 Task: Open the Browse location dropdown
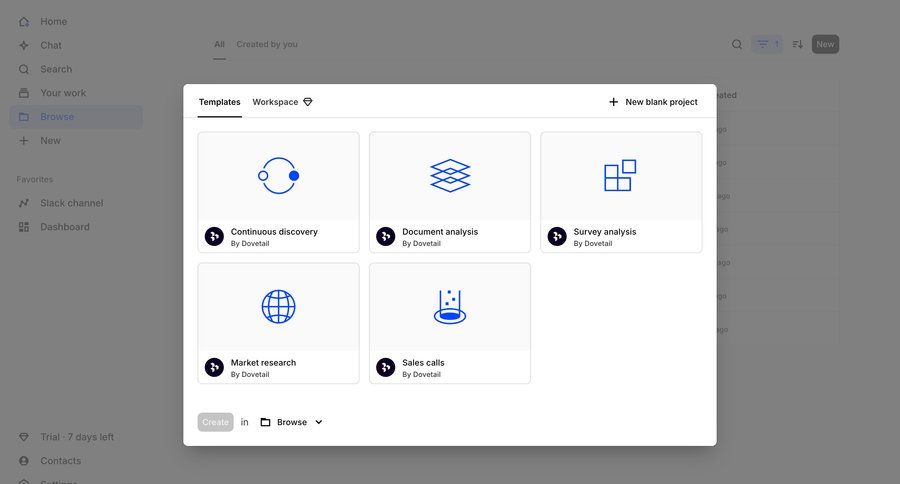pyautogui.click(x=292, y=422)
